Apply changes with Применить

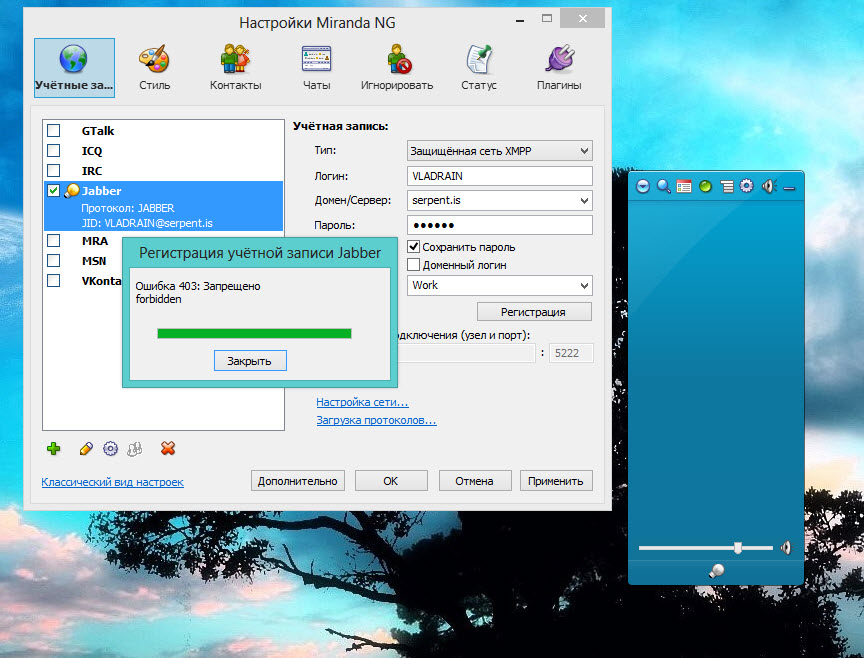pos(555,481)
